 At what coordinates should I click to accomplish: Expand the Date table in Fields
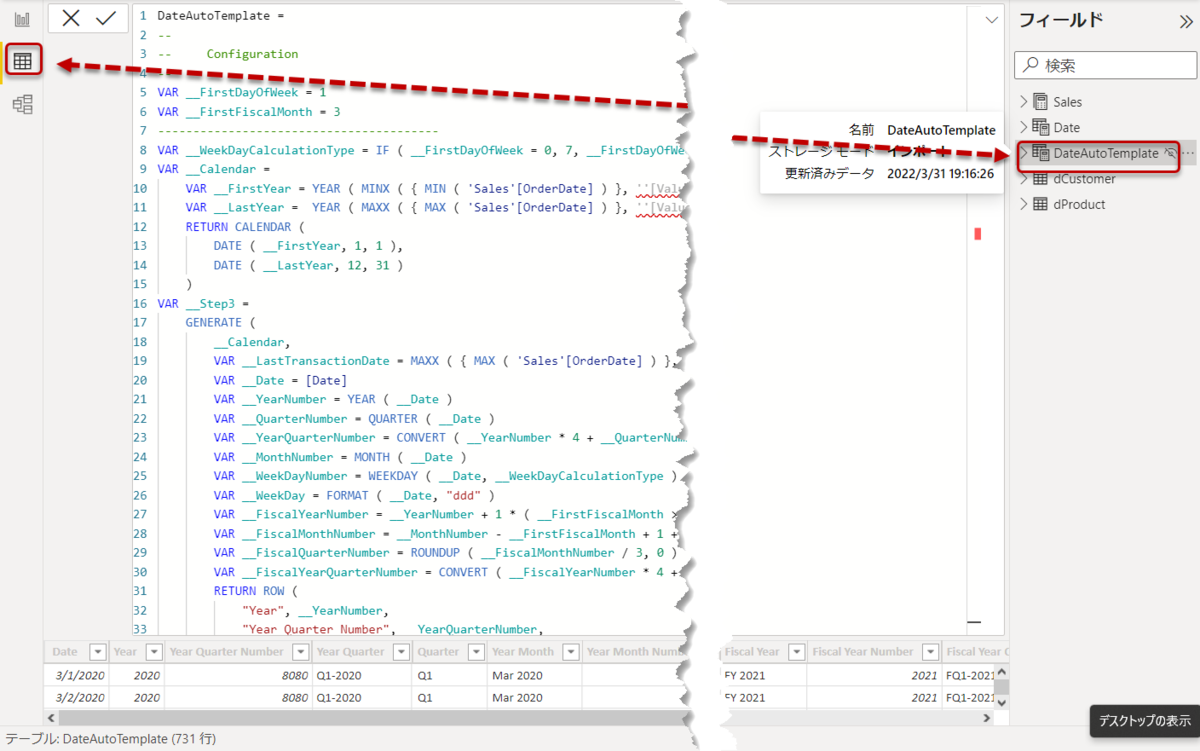coord(1024,127)
